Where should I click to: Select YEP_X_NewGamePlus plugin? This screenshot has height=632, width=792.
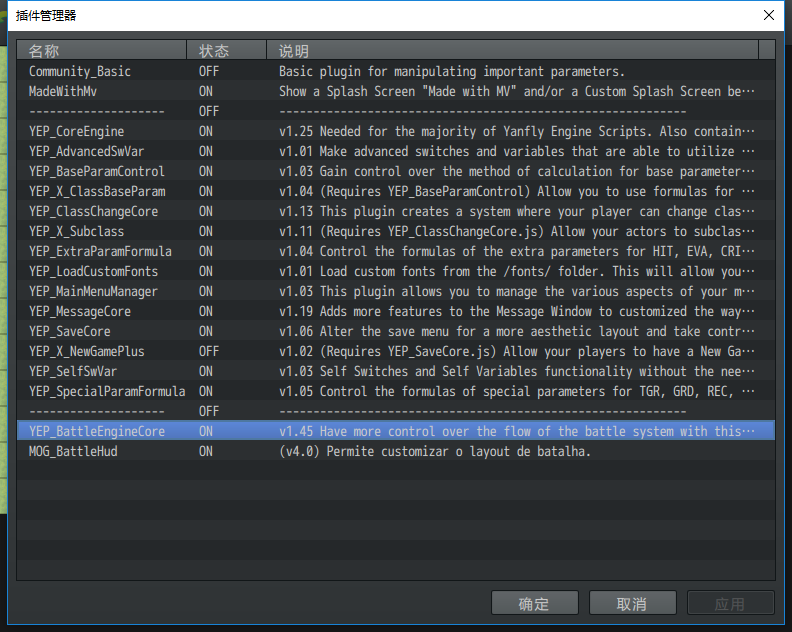395,352
